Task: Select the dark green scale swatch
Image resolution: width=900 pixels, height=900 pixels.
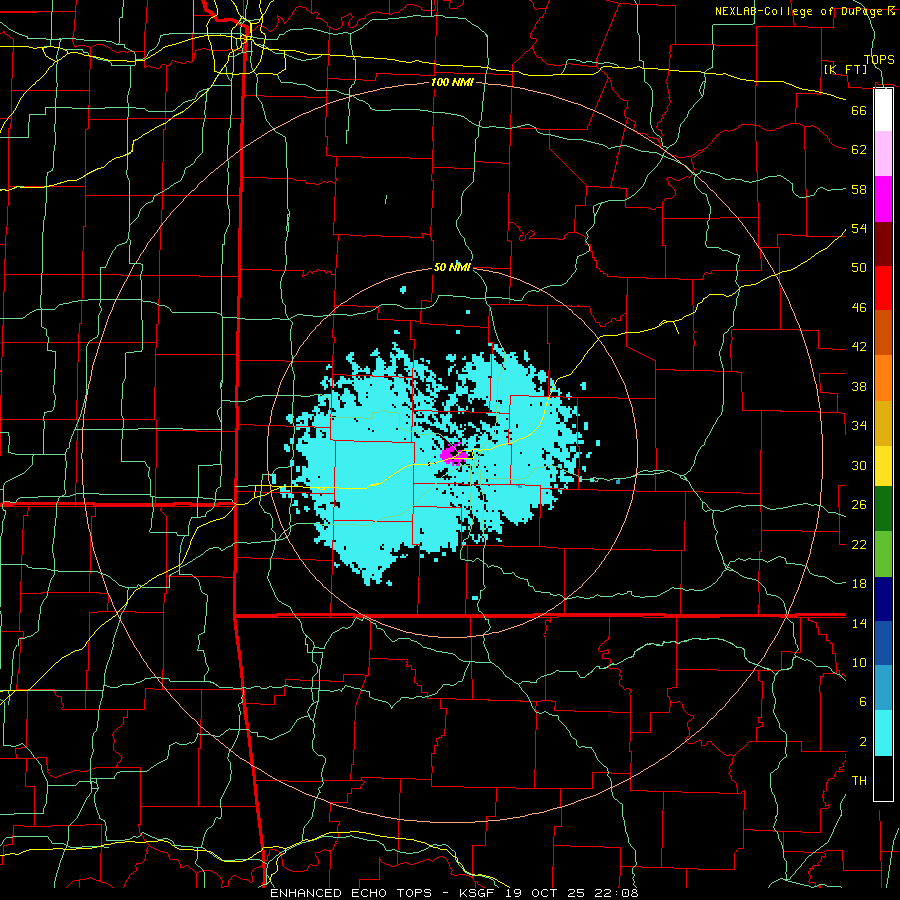Action: coord(883,509)
